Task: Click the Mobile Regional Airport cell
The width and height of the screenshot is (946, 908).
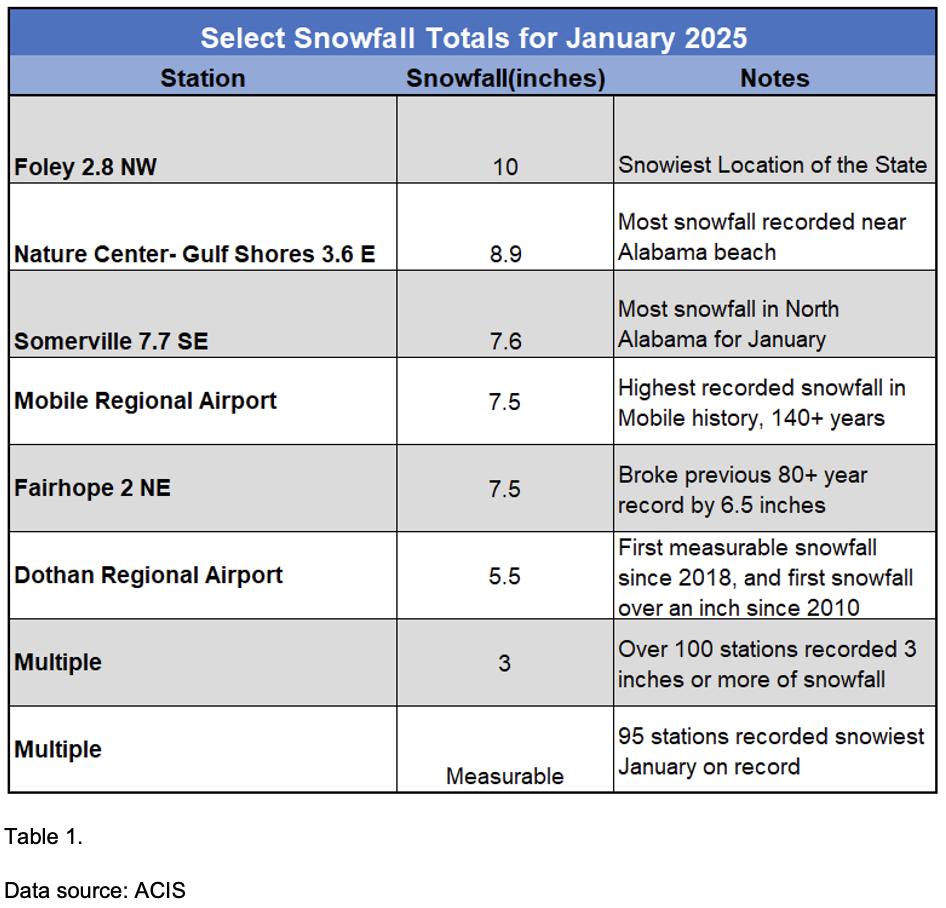Action: (203, 401)
